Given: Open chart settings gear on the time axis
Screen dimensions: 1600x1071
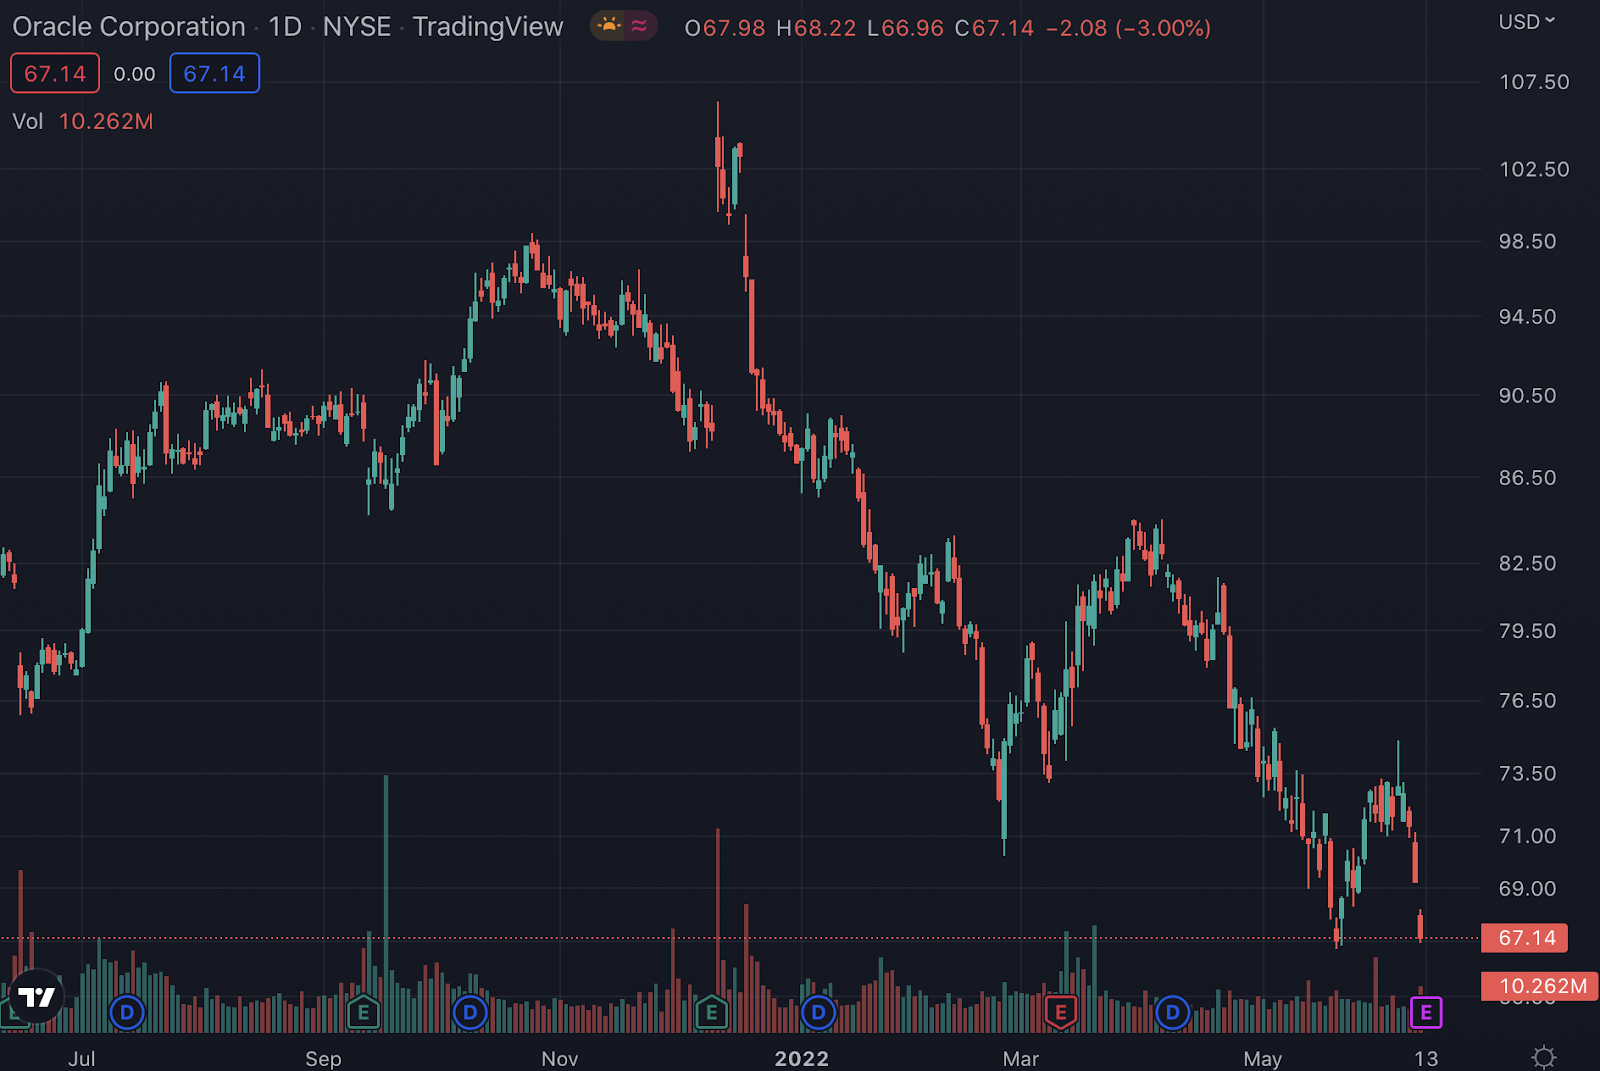Looking at the screenshot, I should (x=1544, y=1057).
